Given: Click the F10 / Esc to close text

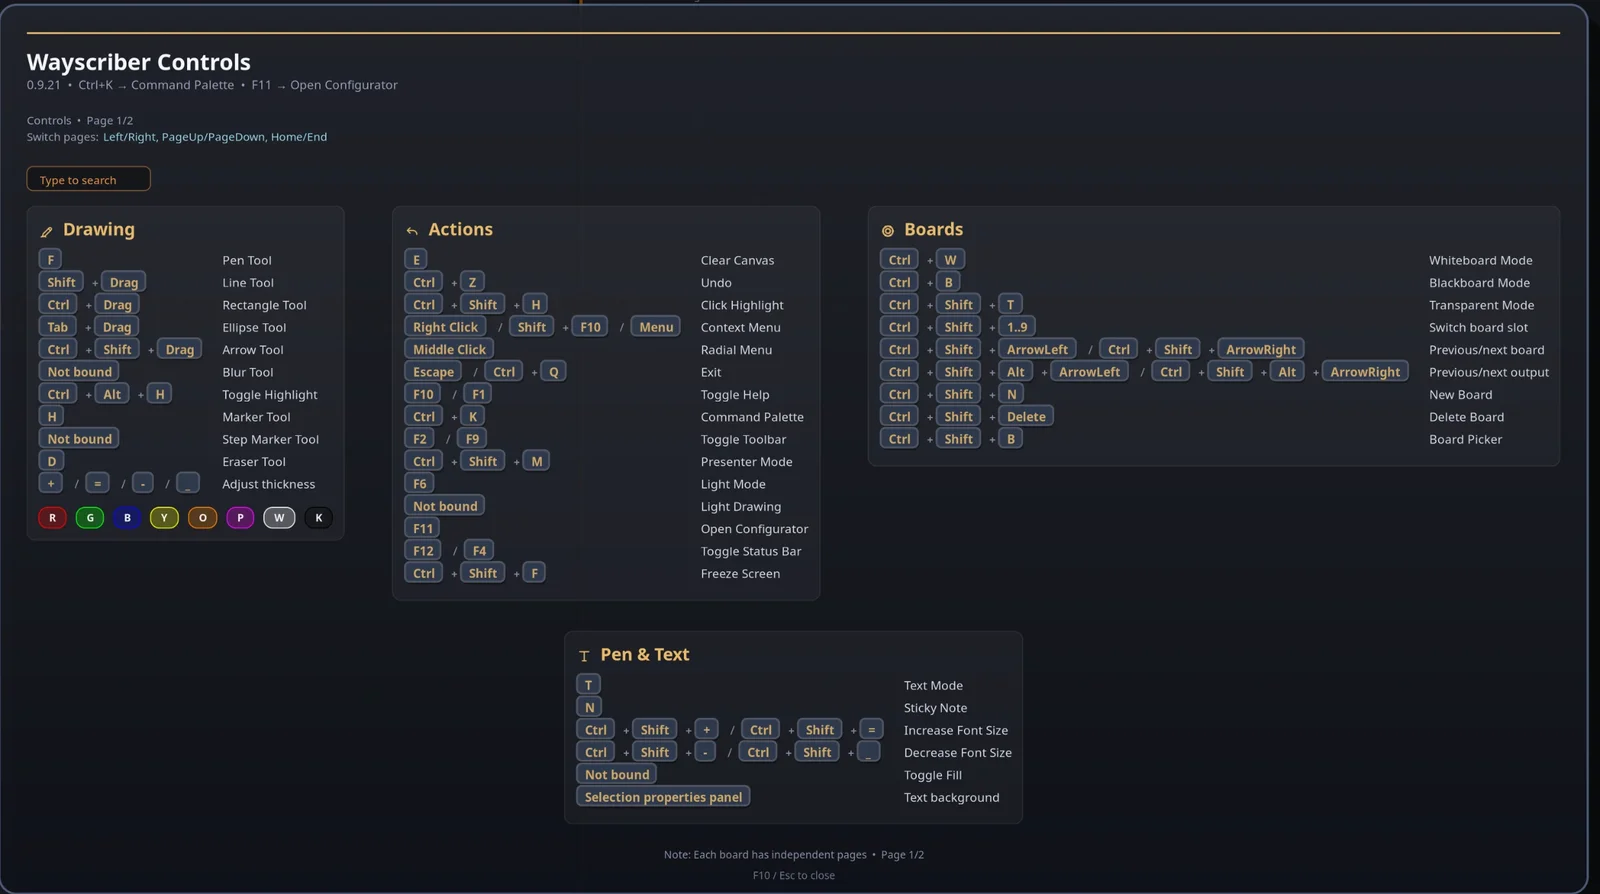Looking at the screenshot, I should (794, 875).
